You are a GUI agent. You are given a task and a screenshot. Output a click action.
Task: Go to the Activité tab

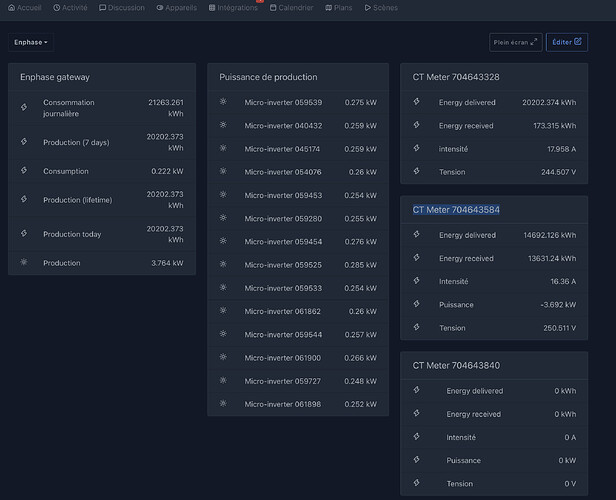pos(70,7)
